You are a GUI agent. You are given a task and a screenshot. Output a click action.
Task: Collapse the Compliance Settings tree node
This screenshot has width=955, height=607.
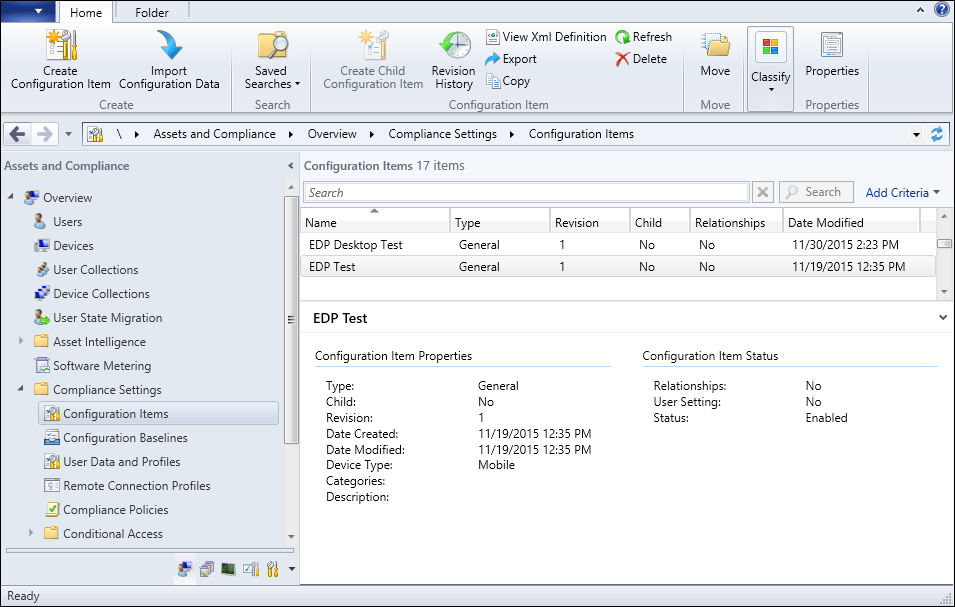pos(22,390)
